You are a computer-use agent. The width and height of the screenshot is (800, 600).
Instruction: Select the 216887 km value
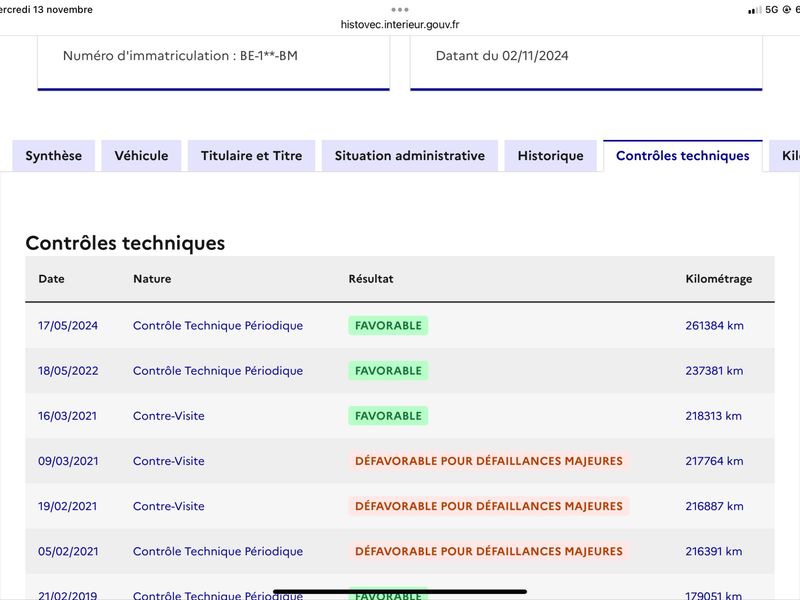point(714,506)
